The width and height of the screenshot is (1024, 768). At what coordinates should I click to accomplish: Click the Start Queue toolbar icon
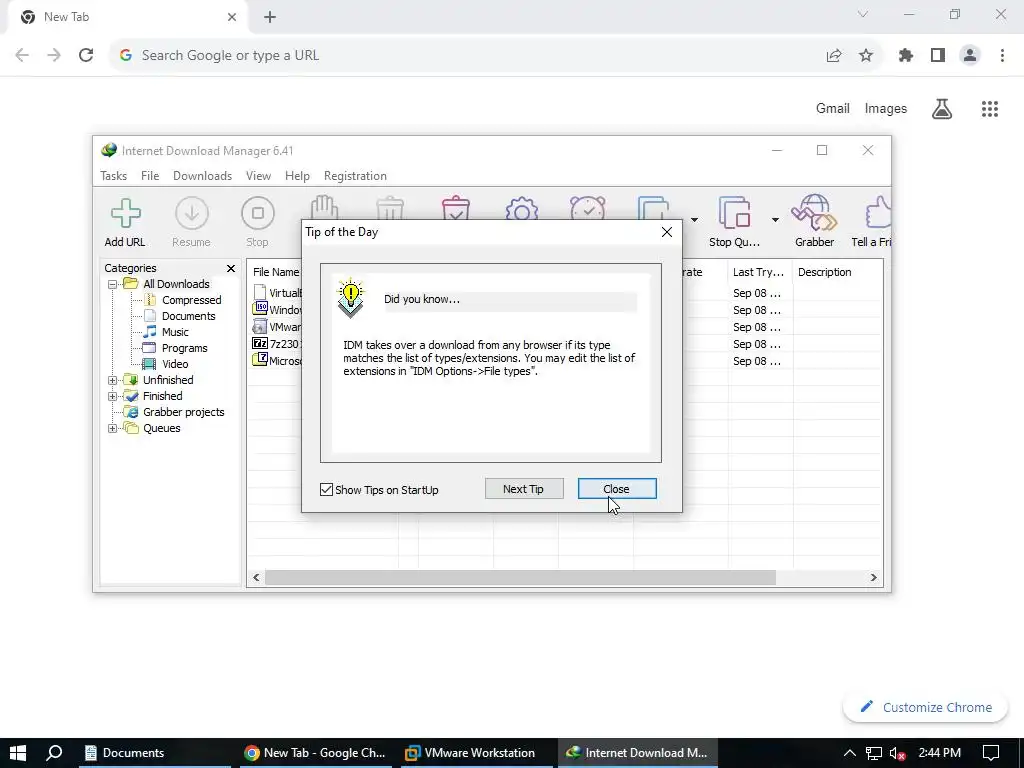(654, 208)
